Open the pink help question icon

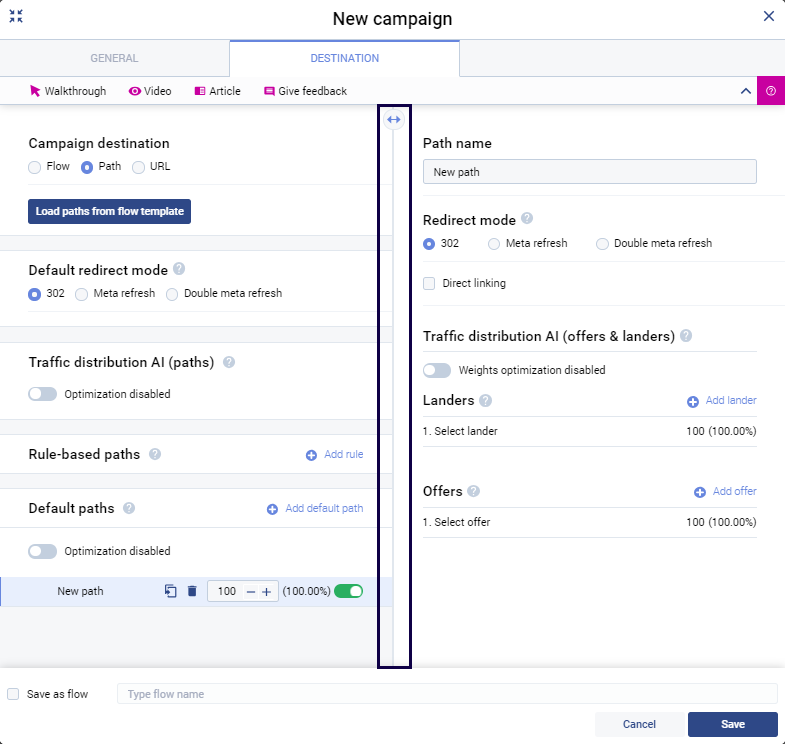pyautogui.click(x=771, y=91)
